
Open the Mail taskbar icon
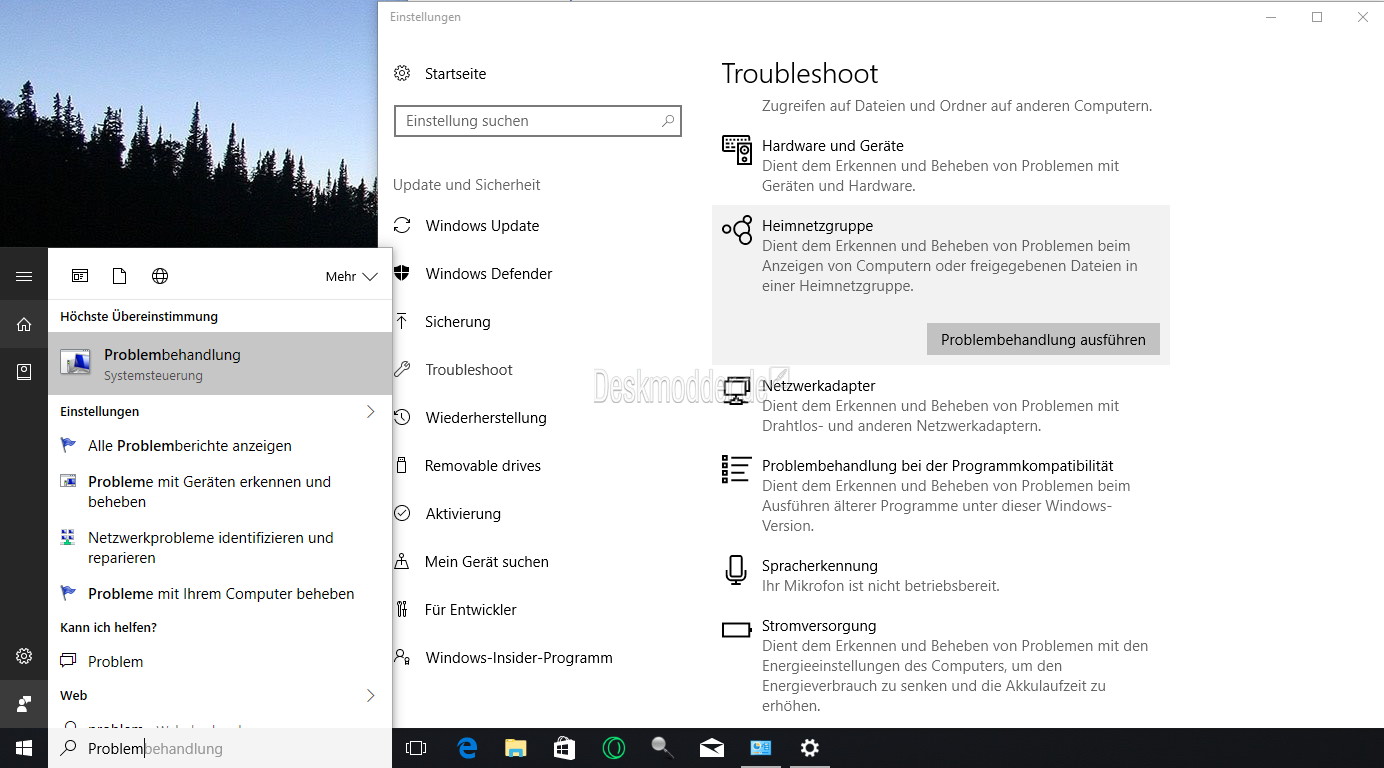click(x=711, y=748)
